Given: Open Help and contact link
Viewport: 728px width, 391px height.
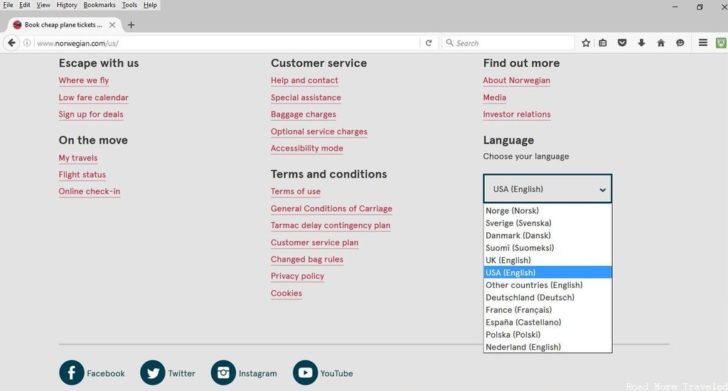Looking at the screenshot, I should (x=304, y=80).
